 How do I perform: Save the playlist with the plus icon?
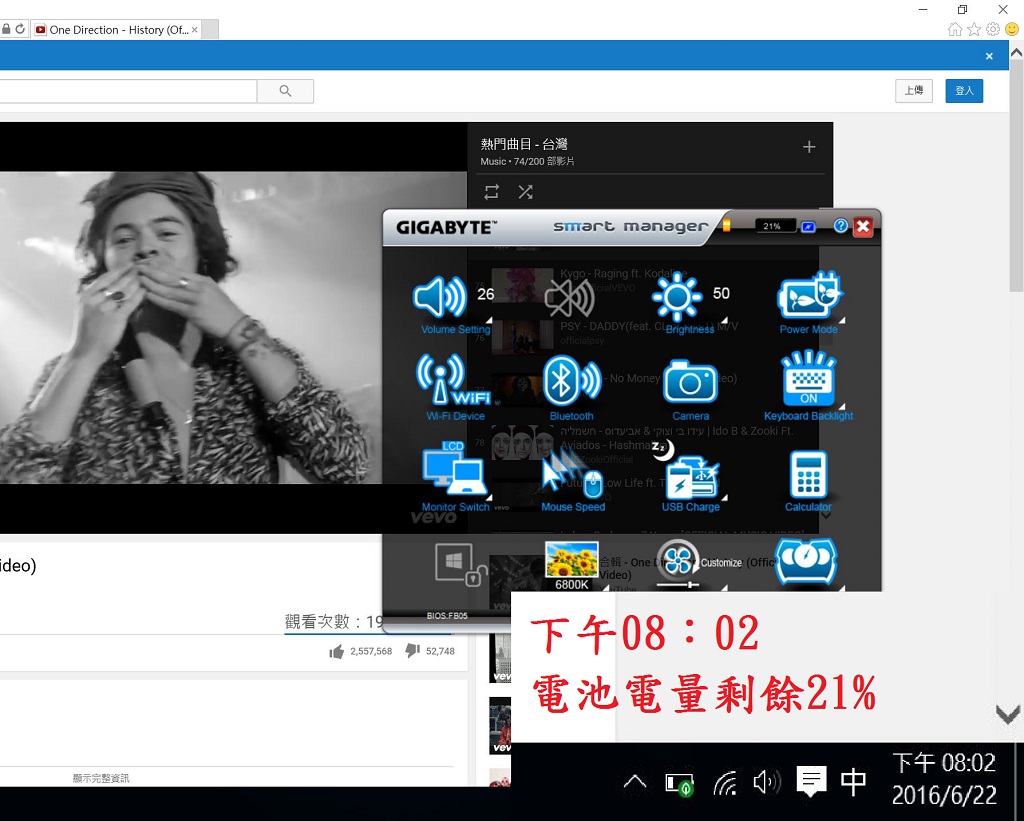tap(809, 147)
